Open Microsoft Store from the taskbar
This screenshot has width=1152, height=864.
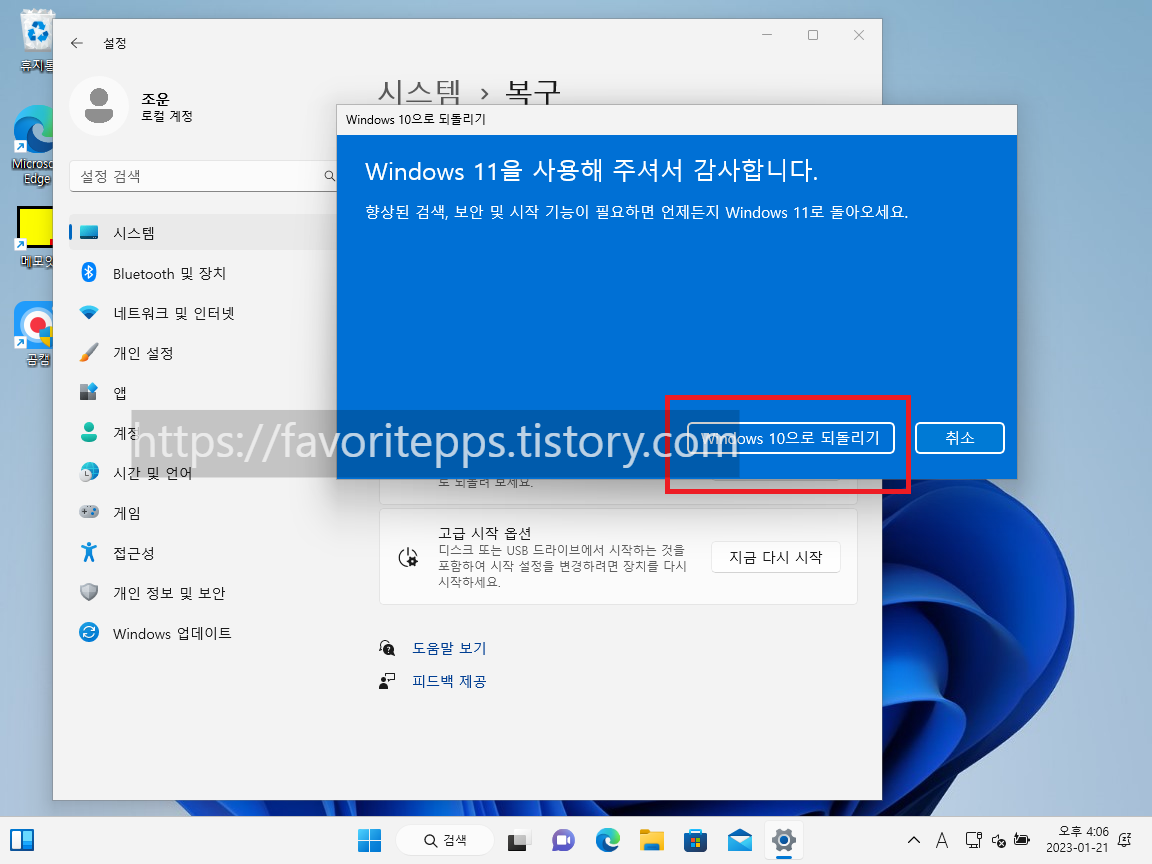695,840
